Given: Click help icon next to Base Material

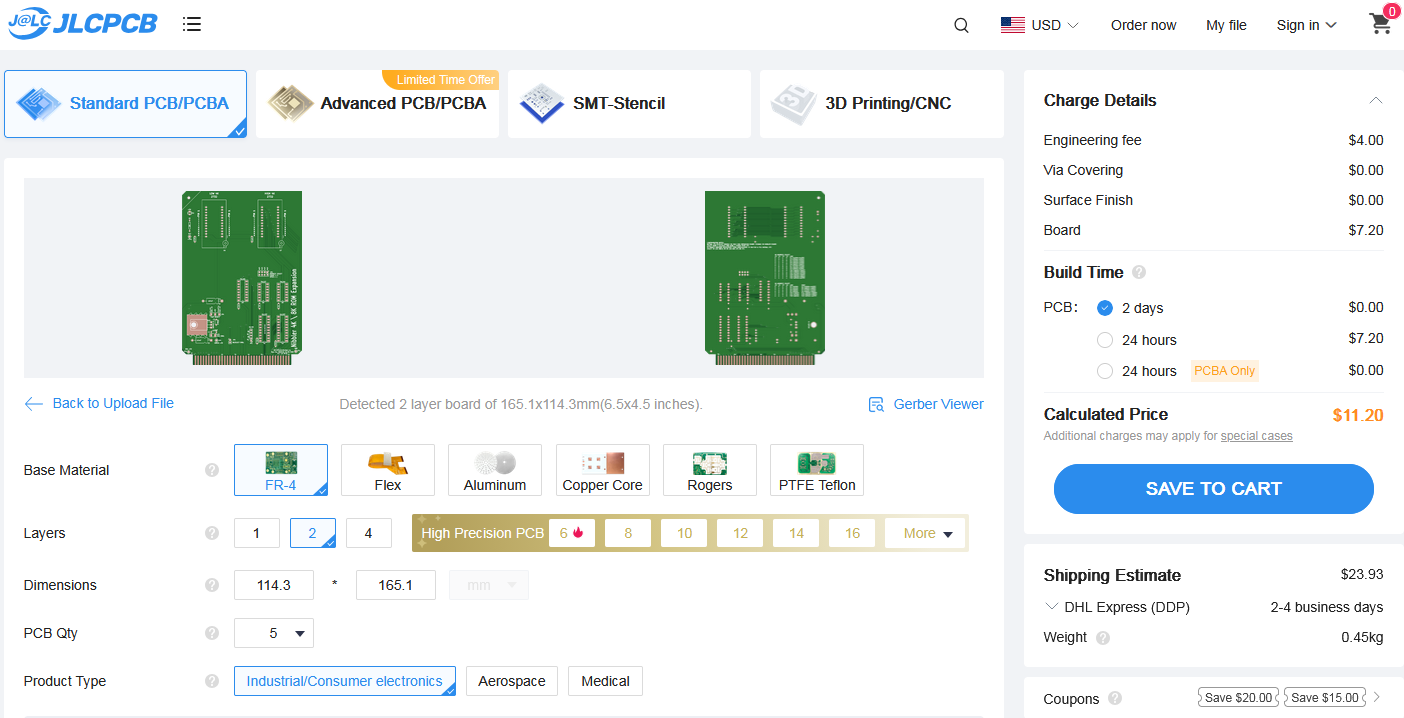Looking at the screenshot, I should click(x=212, y=470).
